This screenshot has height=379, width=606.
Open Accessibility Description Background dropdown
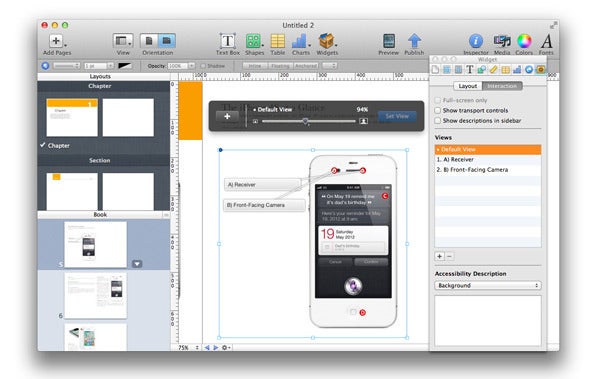pos(488,286)
